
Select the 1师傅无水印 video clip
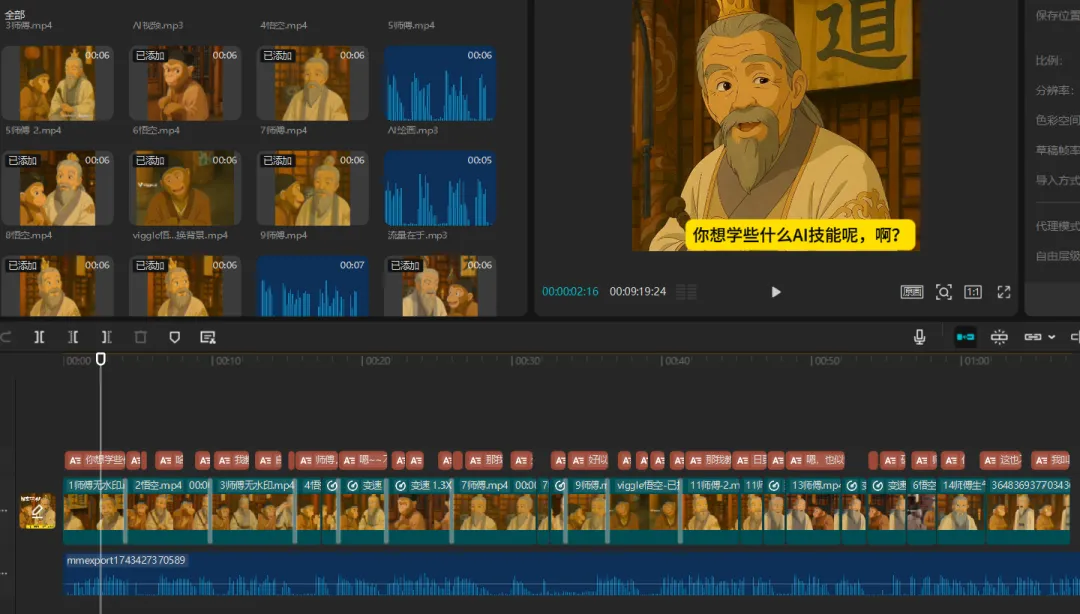pyautogui.click(x=94, y=511)
